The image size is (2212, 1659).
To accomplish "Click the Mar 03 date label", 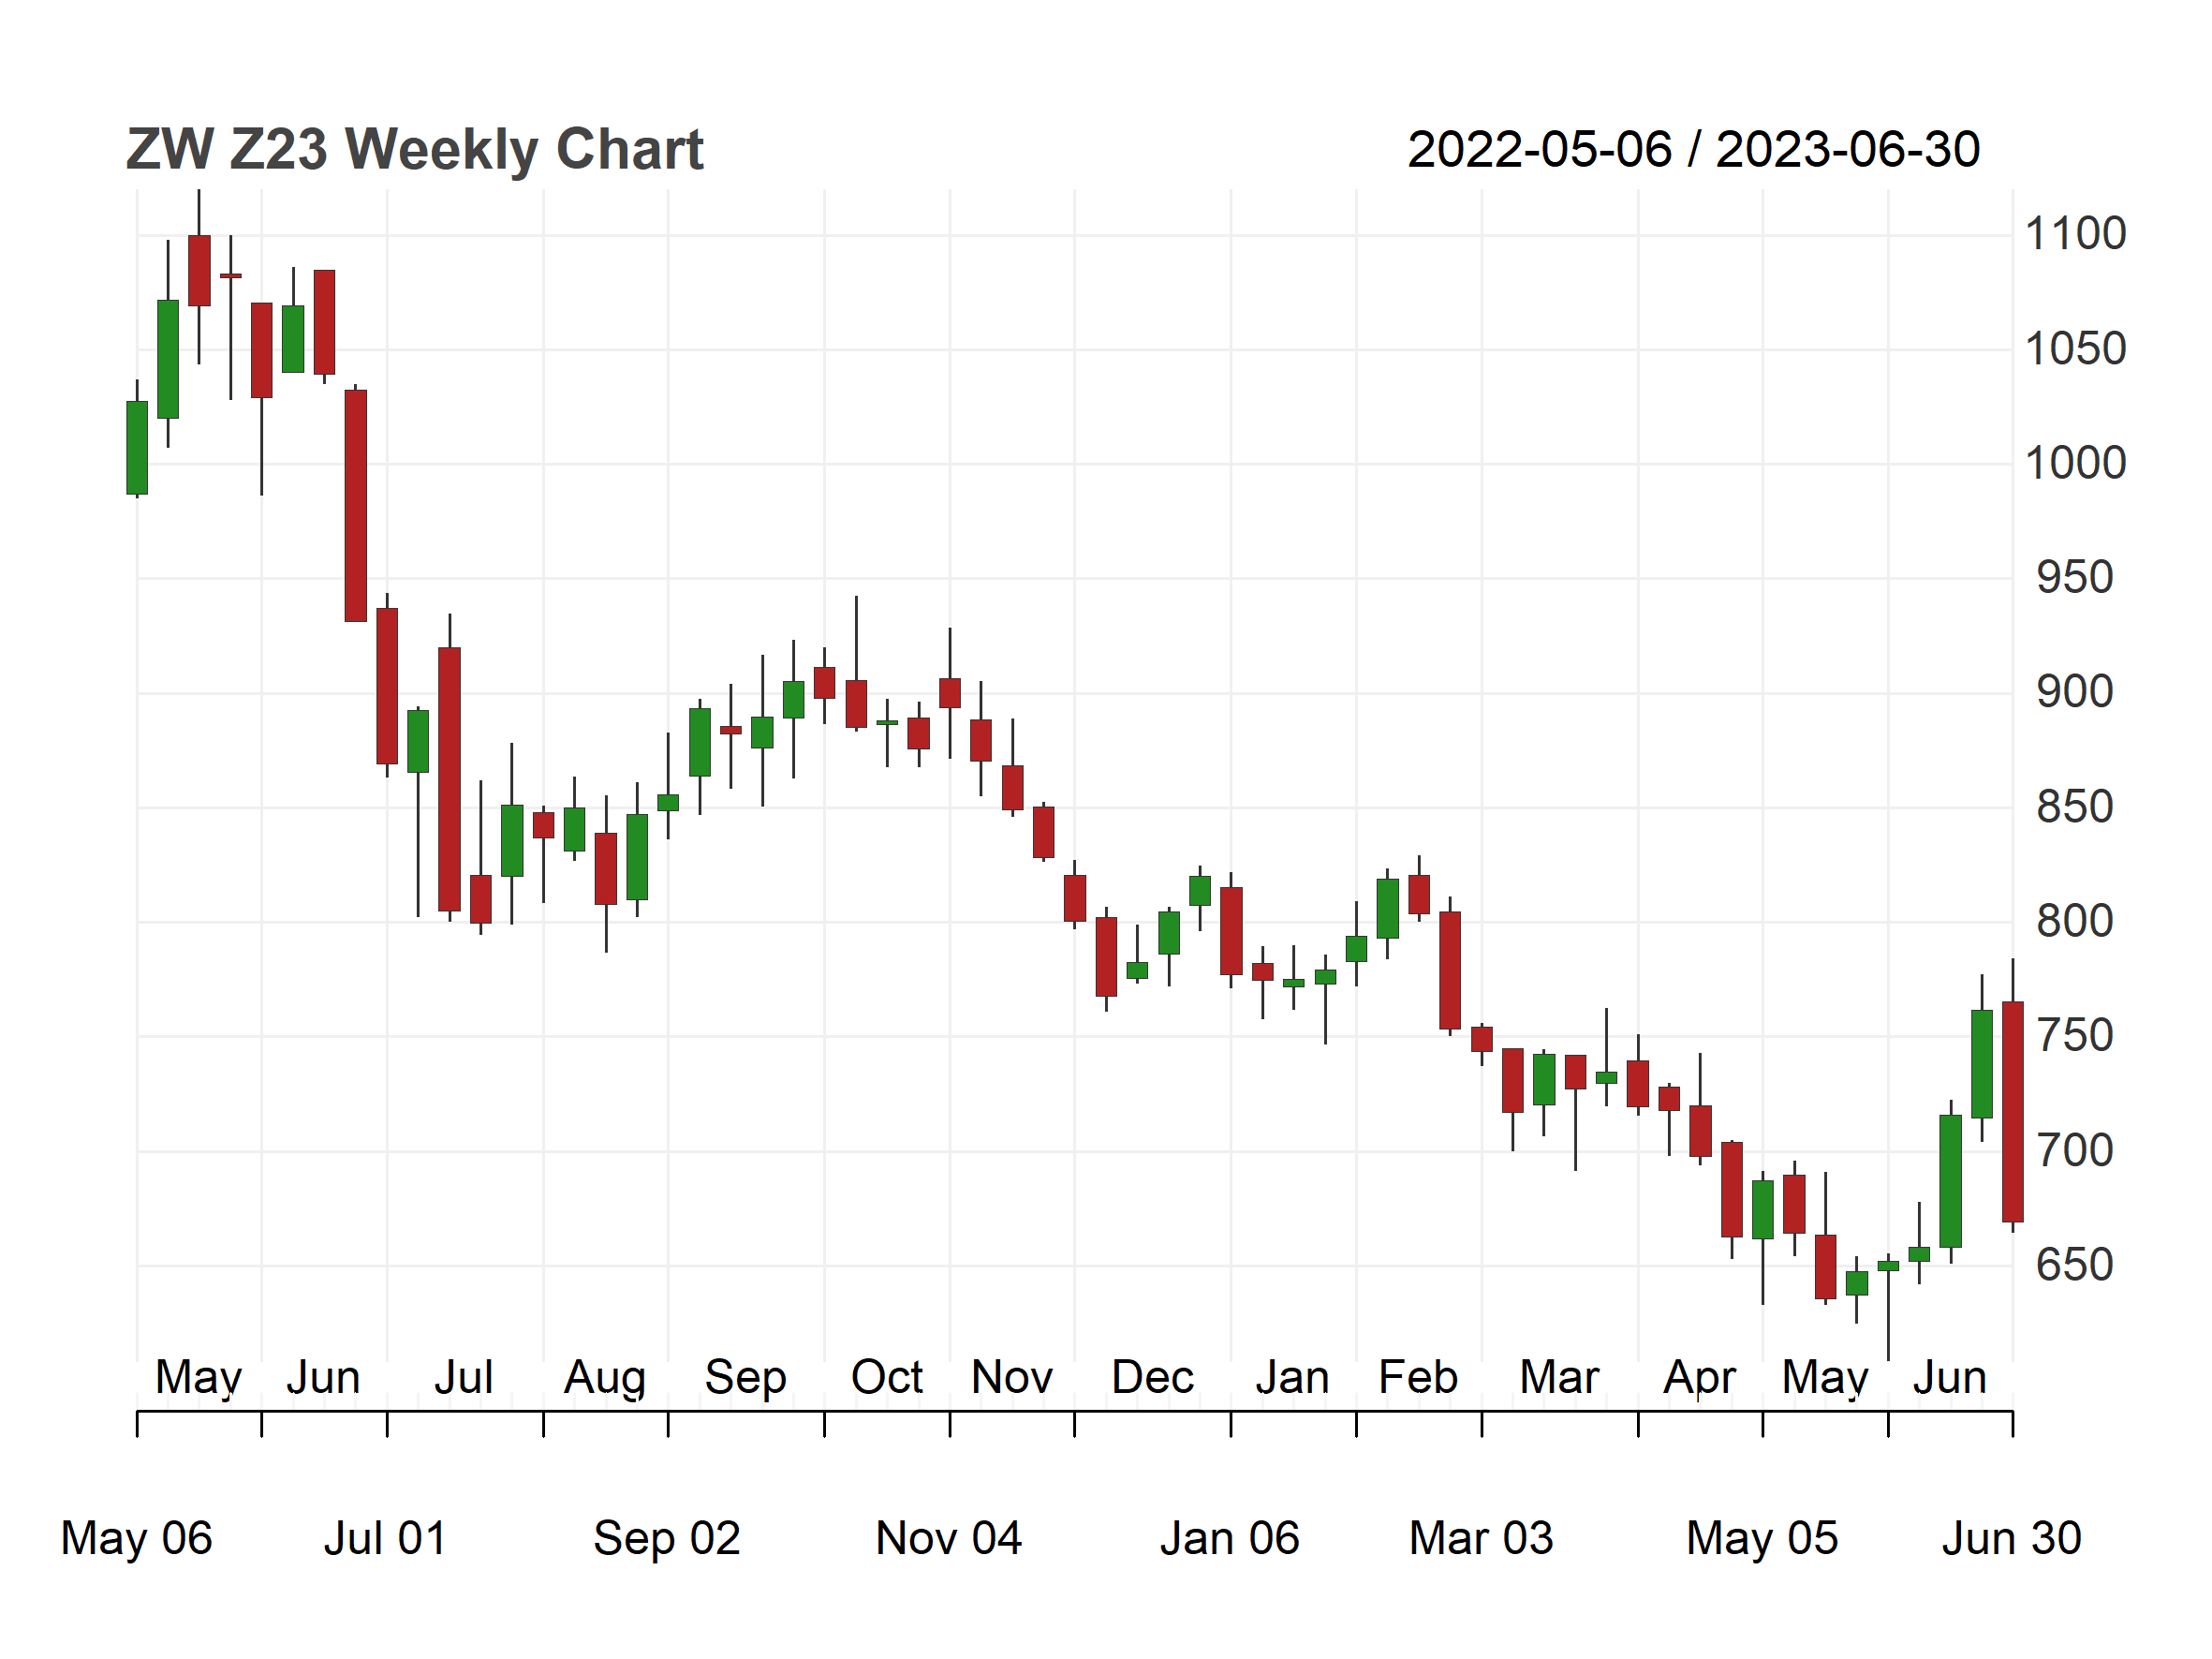I will (1481, 1538).
